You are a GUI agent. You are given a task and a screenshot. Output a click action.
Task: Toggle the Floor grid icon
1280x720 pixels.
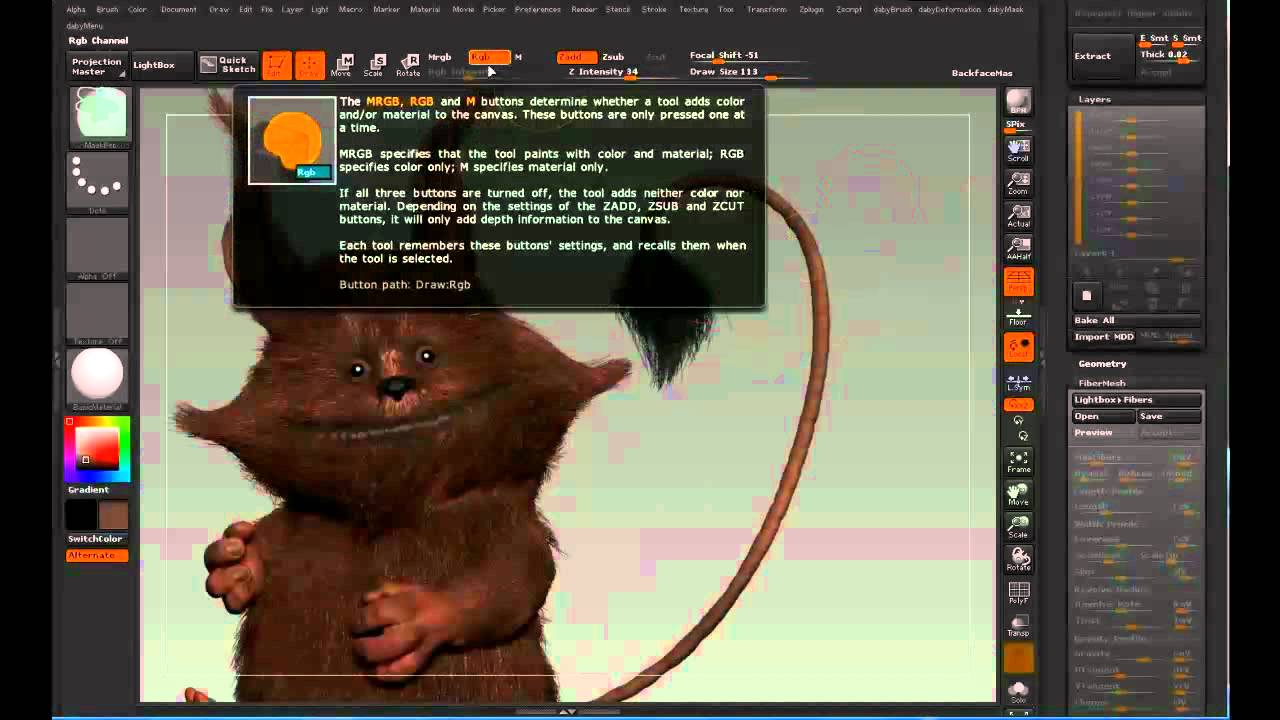point(1018,316)
